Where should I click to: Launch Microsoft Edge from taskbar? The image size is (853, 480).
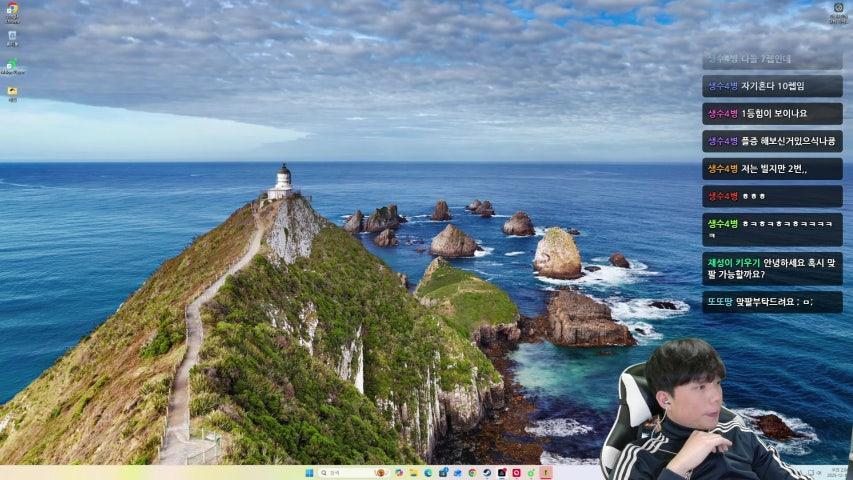(x=428, y=473)
